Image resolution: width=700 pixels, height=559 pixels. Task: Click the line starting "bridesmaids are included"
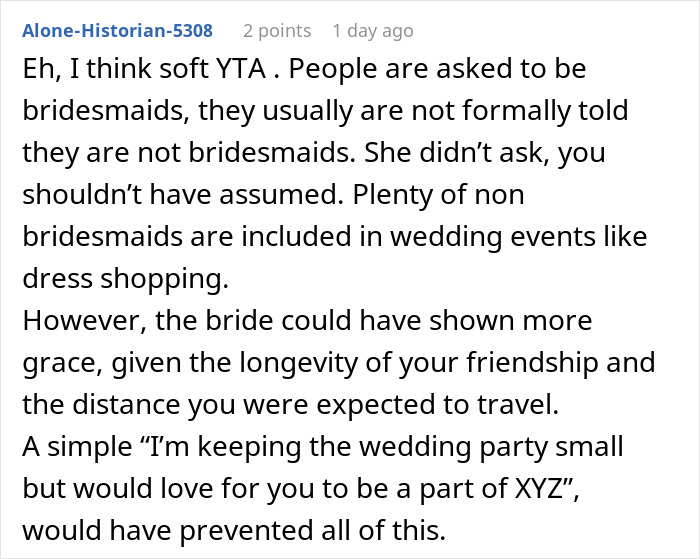point(331,239)
